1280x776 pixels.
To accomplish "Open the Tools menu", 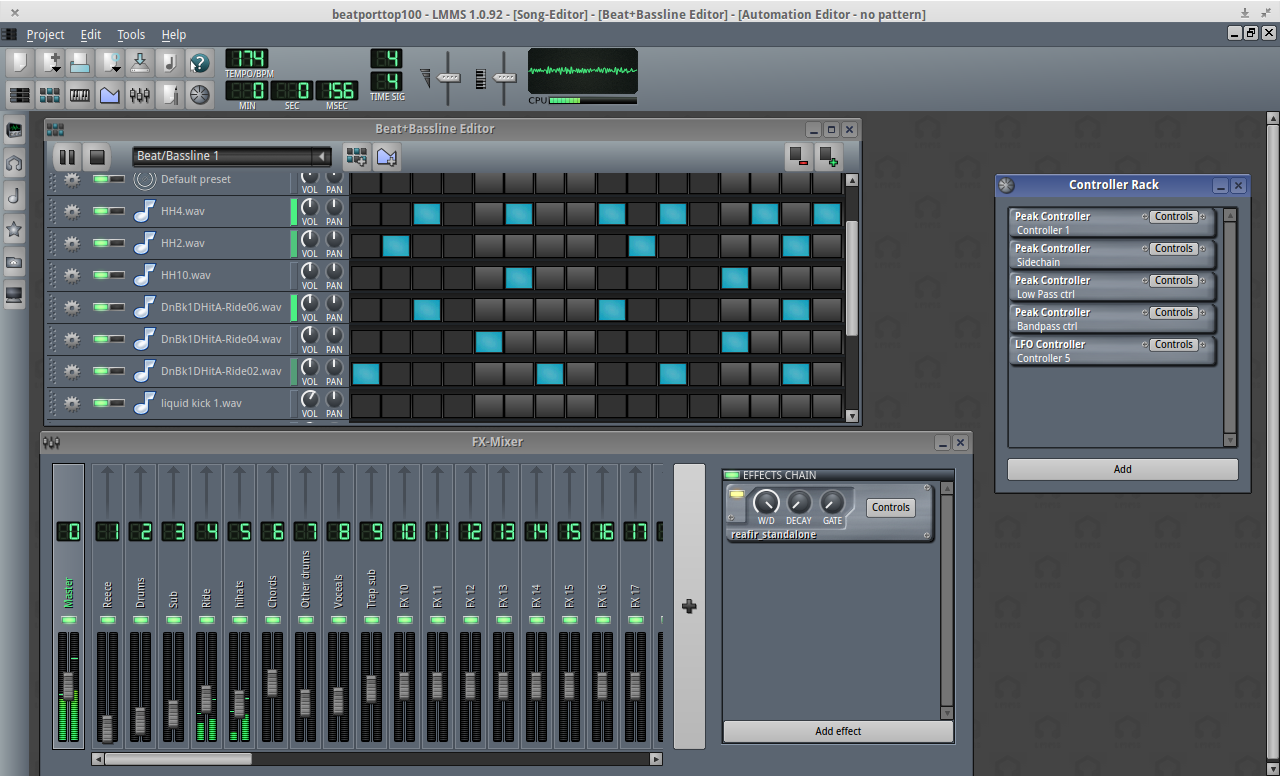I will [x=131, y=35].
